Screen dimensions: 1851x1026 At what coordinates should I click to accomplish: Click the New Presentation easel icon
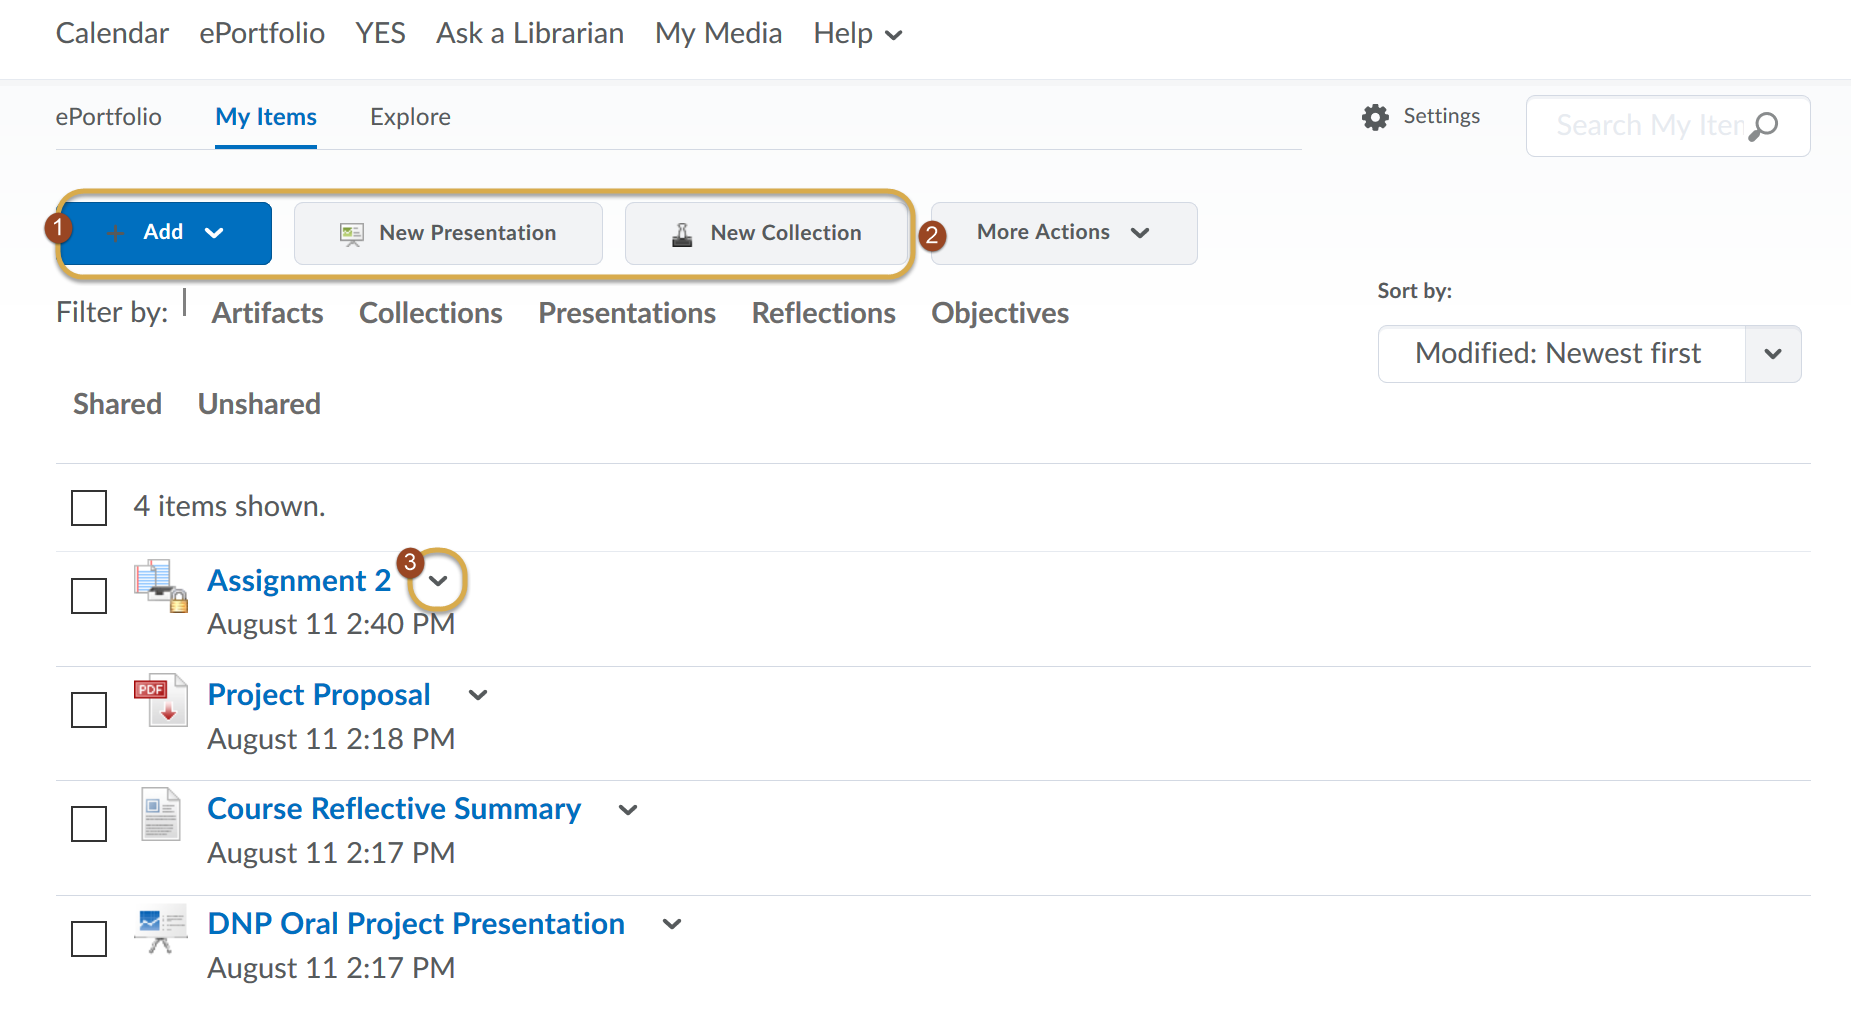pyautogui.click(x=352, y=234)
